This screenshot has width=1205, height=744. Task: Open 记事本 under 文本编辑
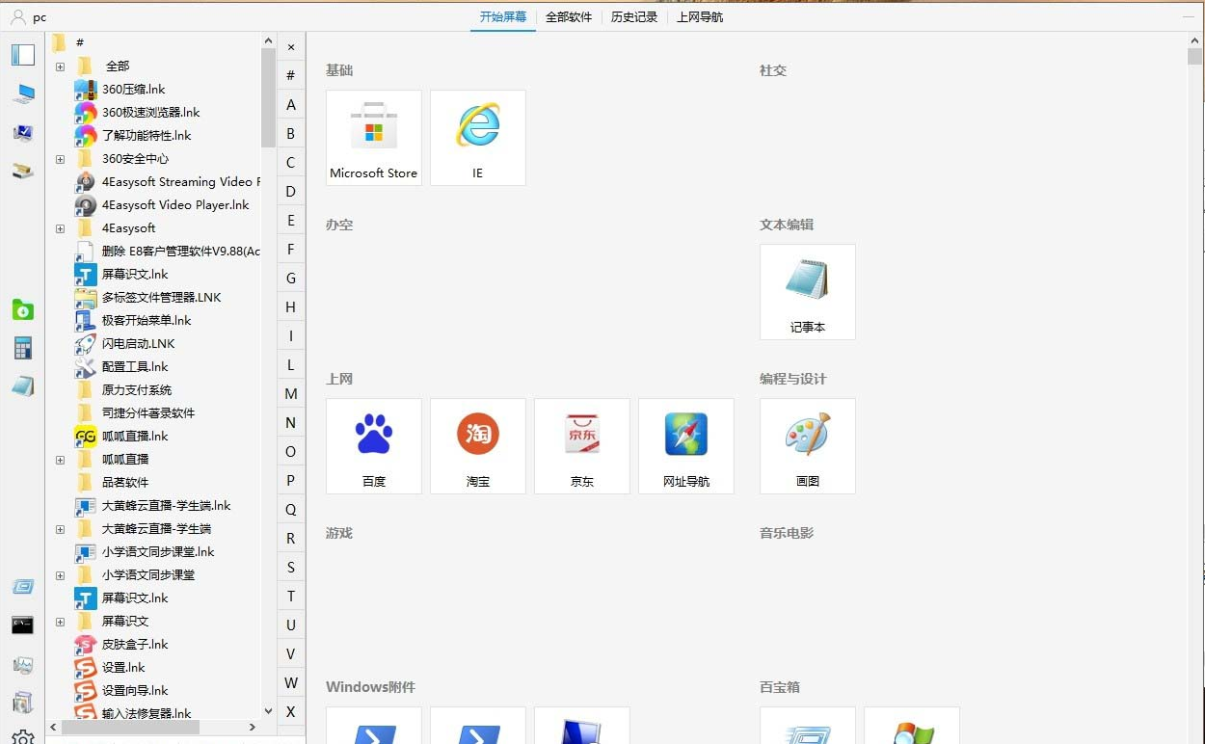(x=807, y=291)
